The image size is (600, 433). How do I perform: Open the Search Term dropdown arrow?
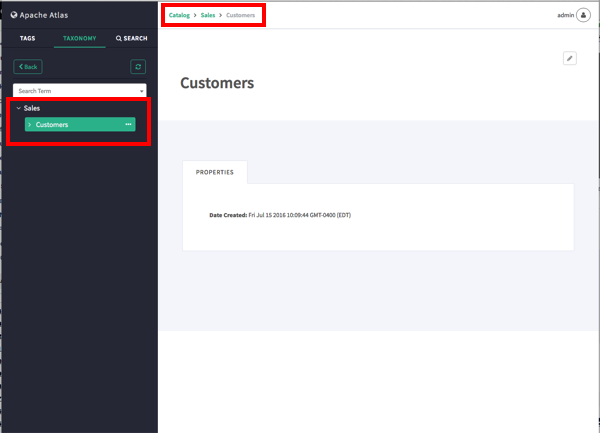coord(142,91)
